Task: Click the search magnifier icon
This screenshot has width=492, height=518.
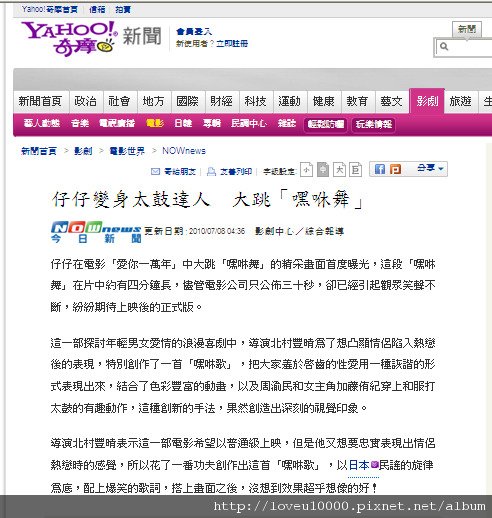Action: point(444,46)
